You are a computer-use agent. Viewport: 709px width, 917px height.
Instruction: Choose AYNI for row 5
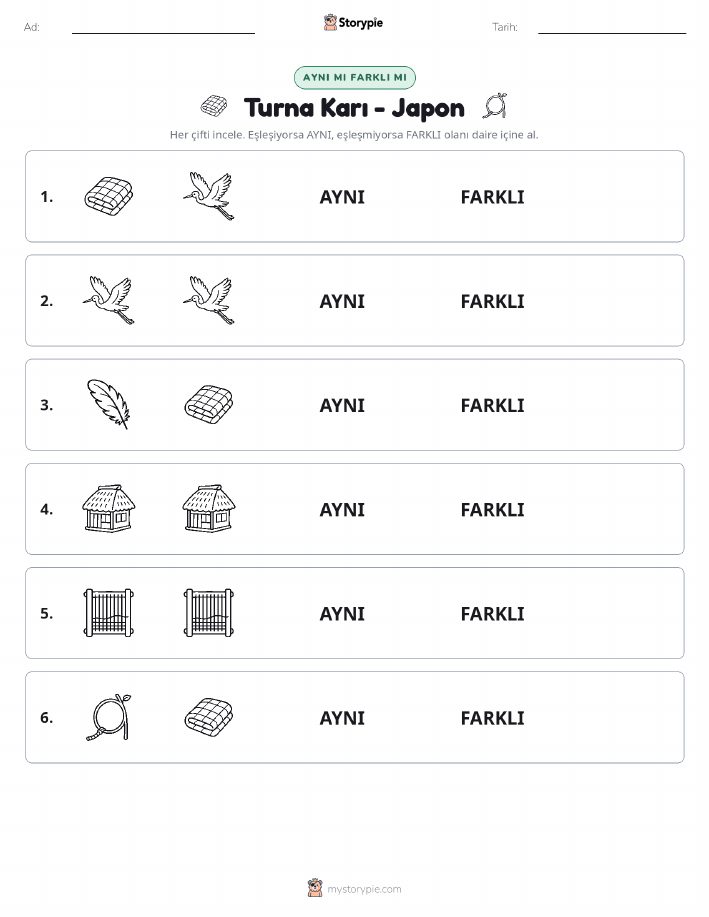(x=342, y=613)
